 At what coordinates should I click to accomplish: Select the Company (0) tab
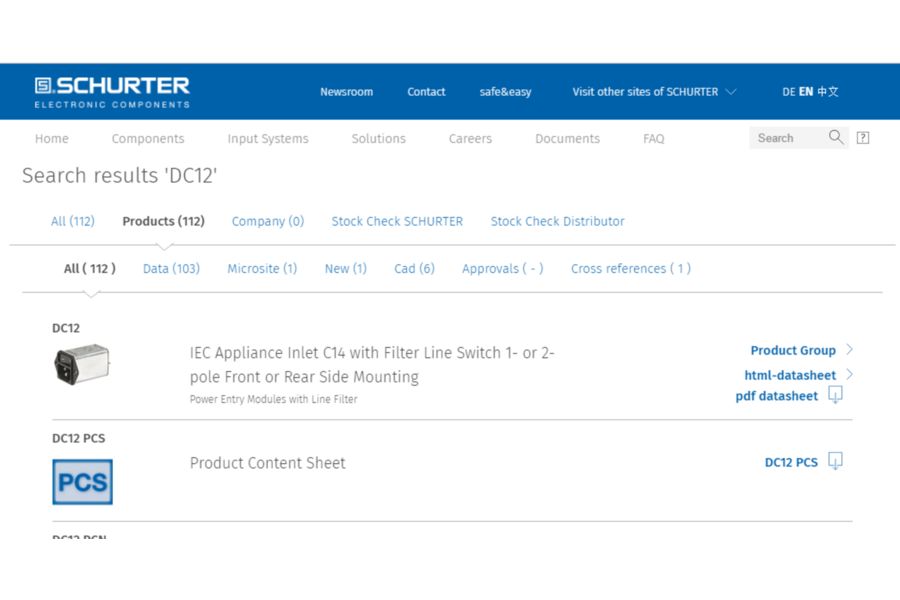tap(268, 221)
